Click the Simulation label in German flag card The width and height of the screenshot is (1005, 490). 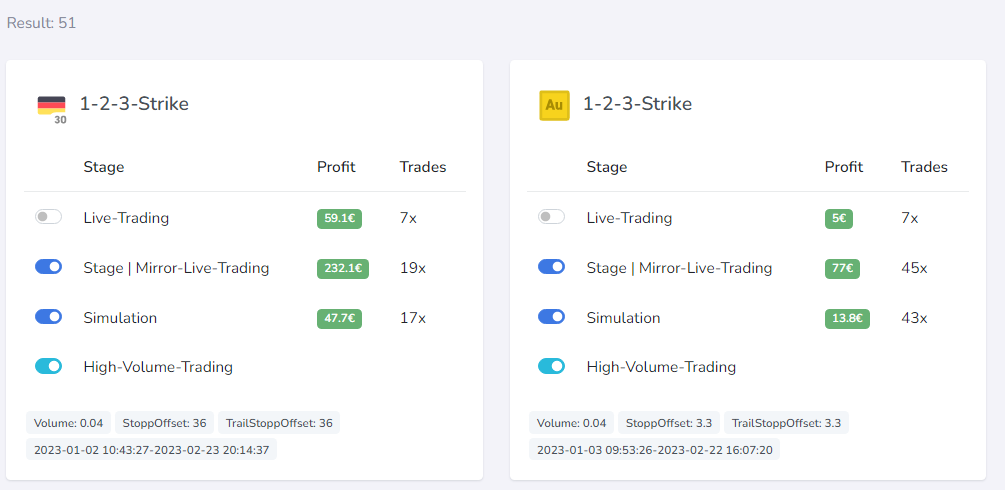(120, 318)
